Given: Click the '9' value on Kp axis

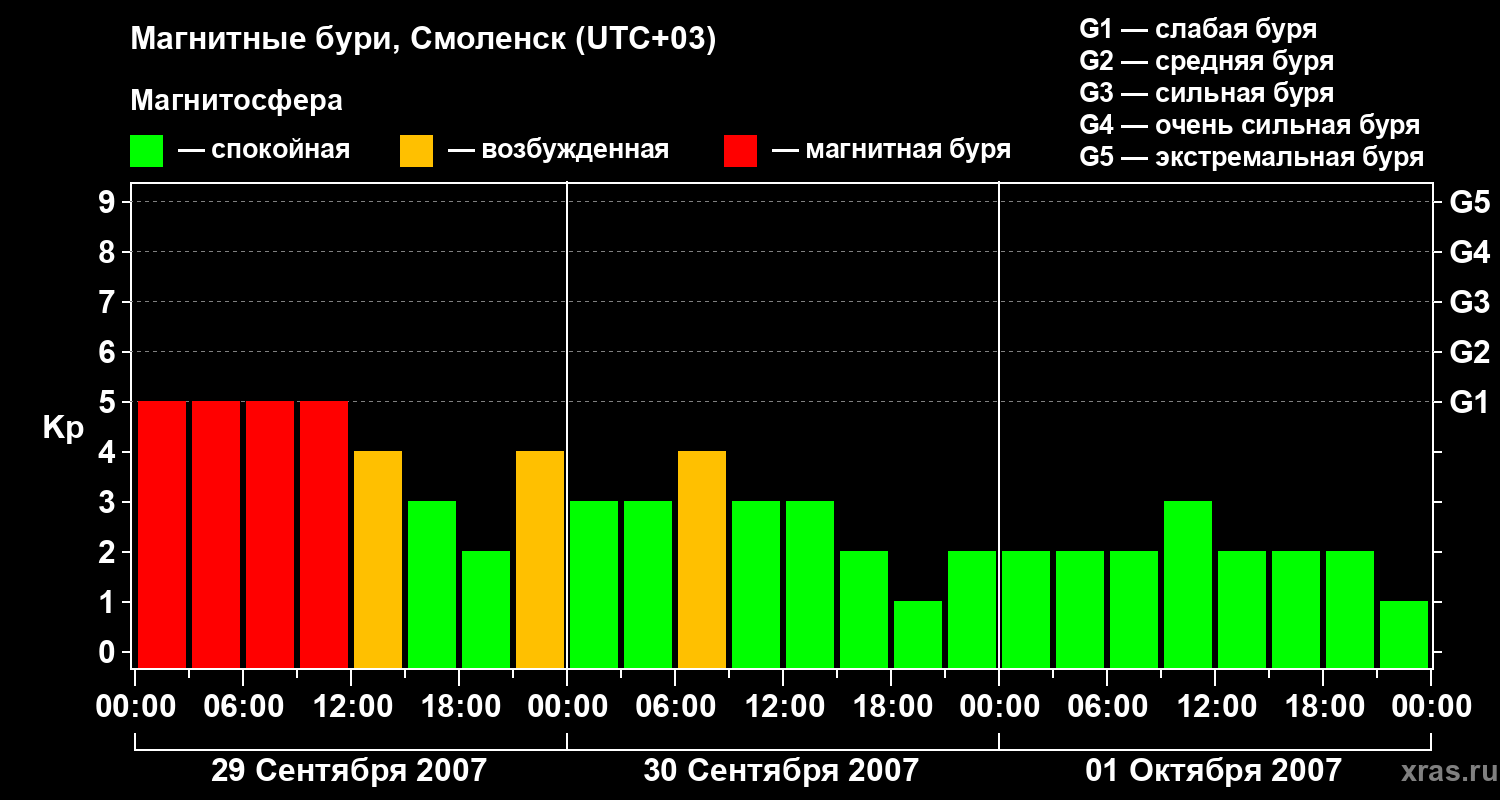Looking at the screenshot, I should [109, 203].
